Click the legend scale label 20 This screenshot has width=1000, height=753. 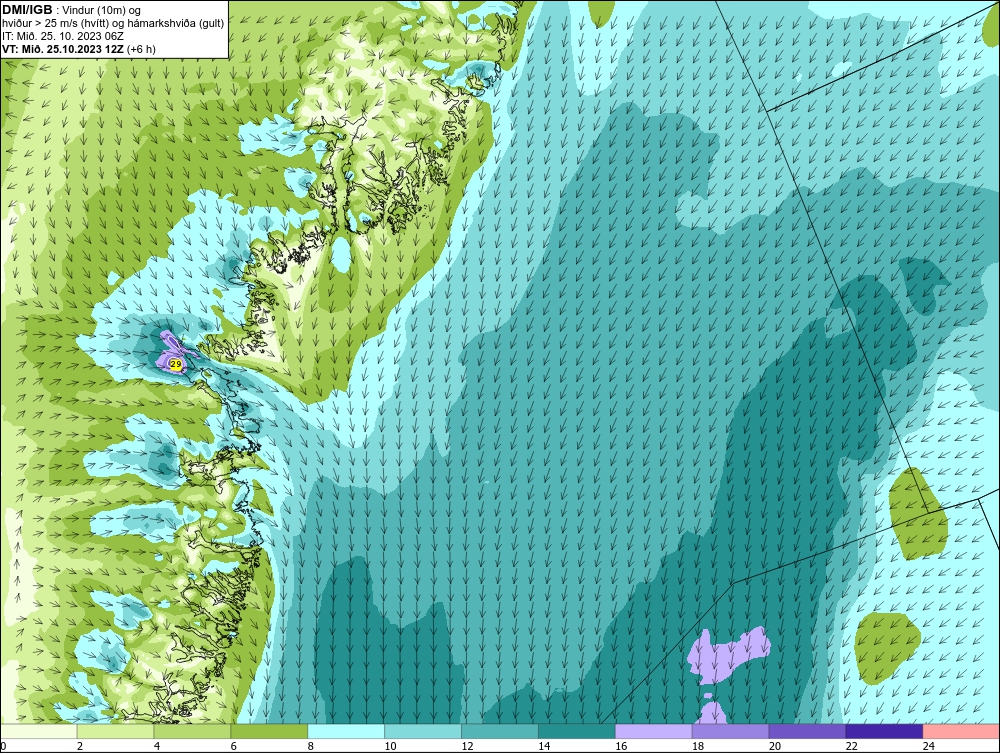click(x=775, y=746)
